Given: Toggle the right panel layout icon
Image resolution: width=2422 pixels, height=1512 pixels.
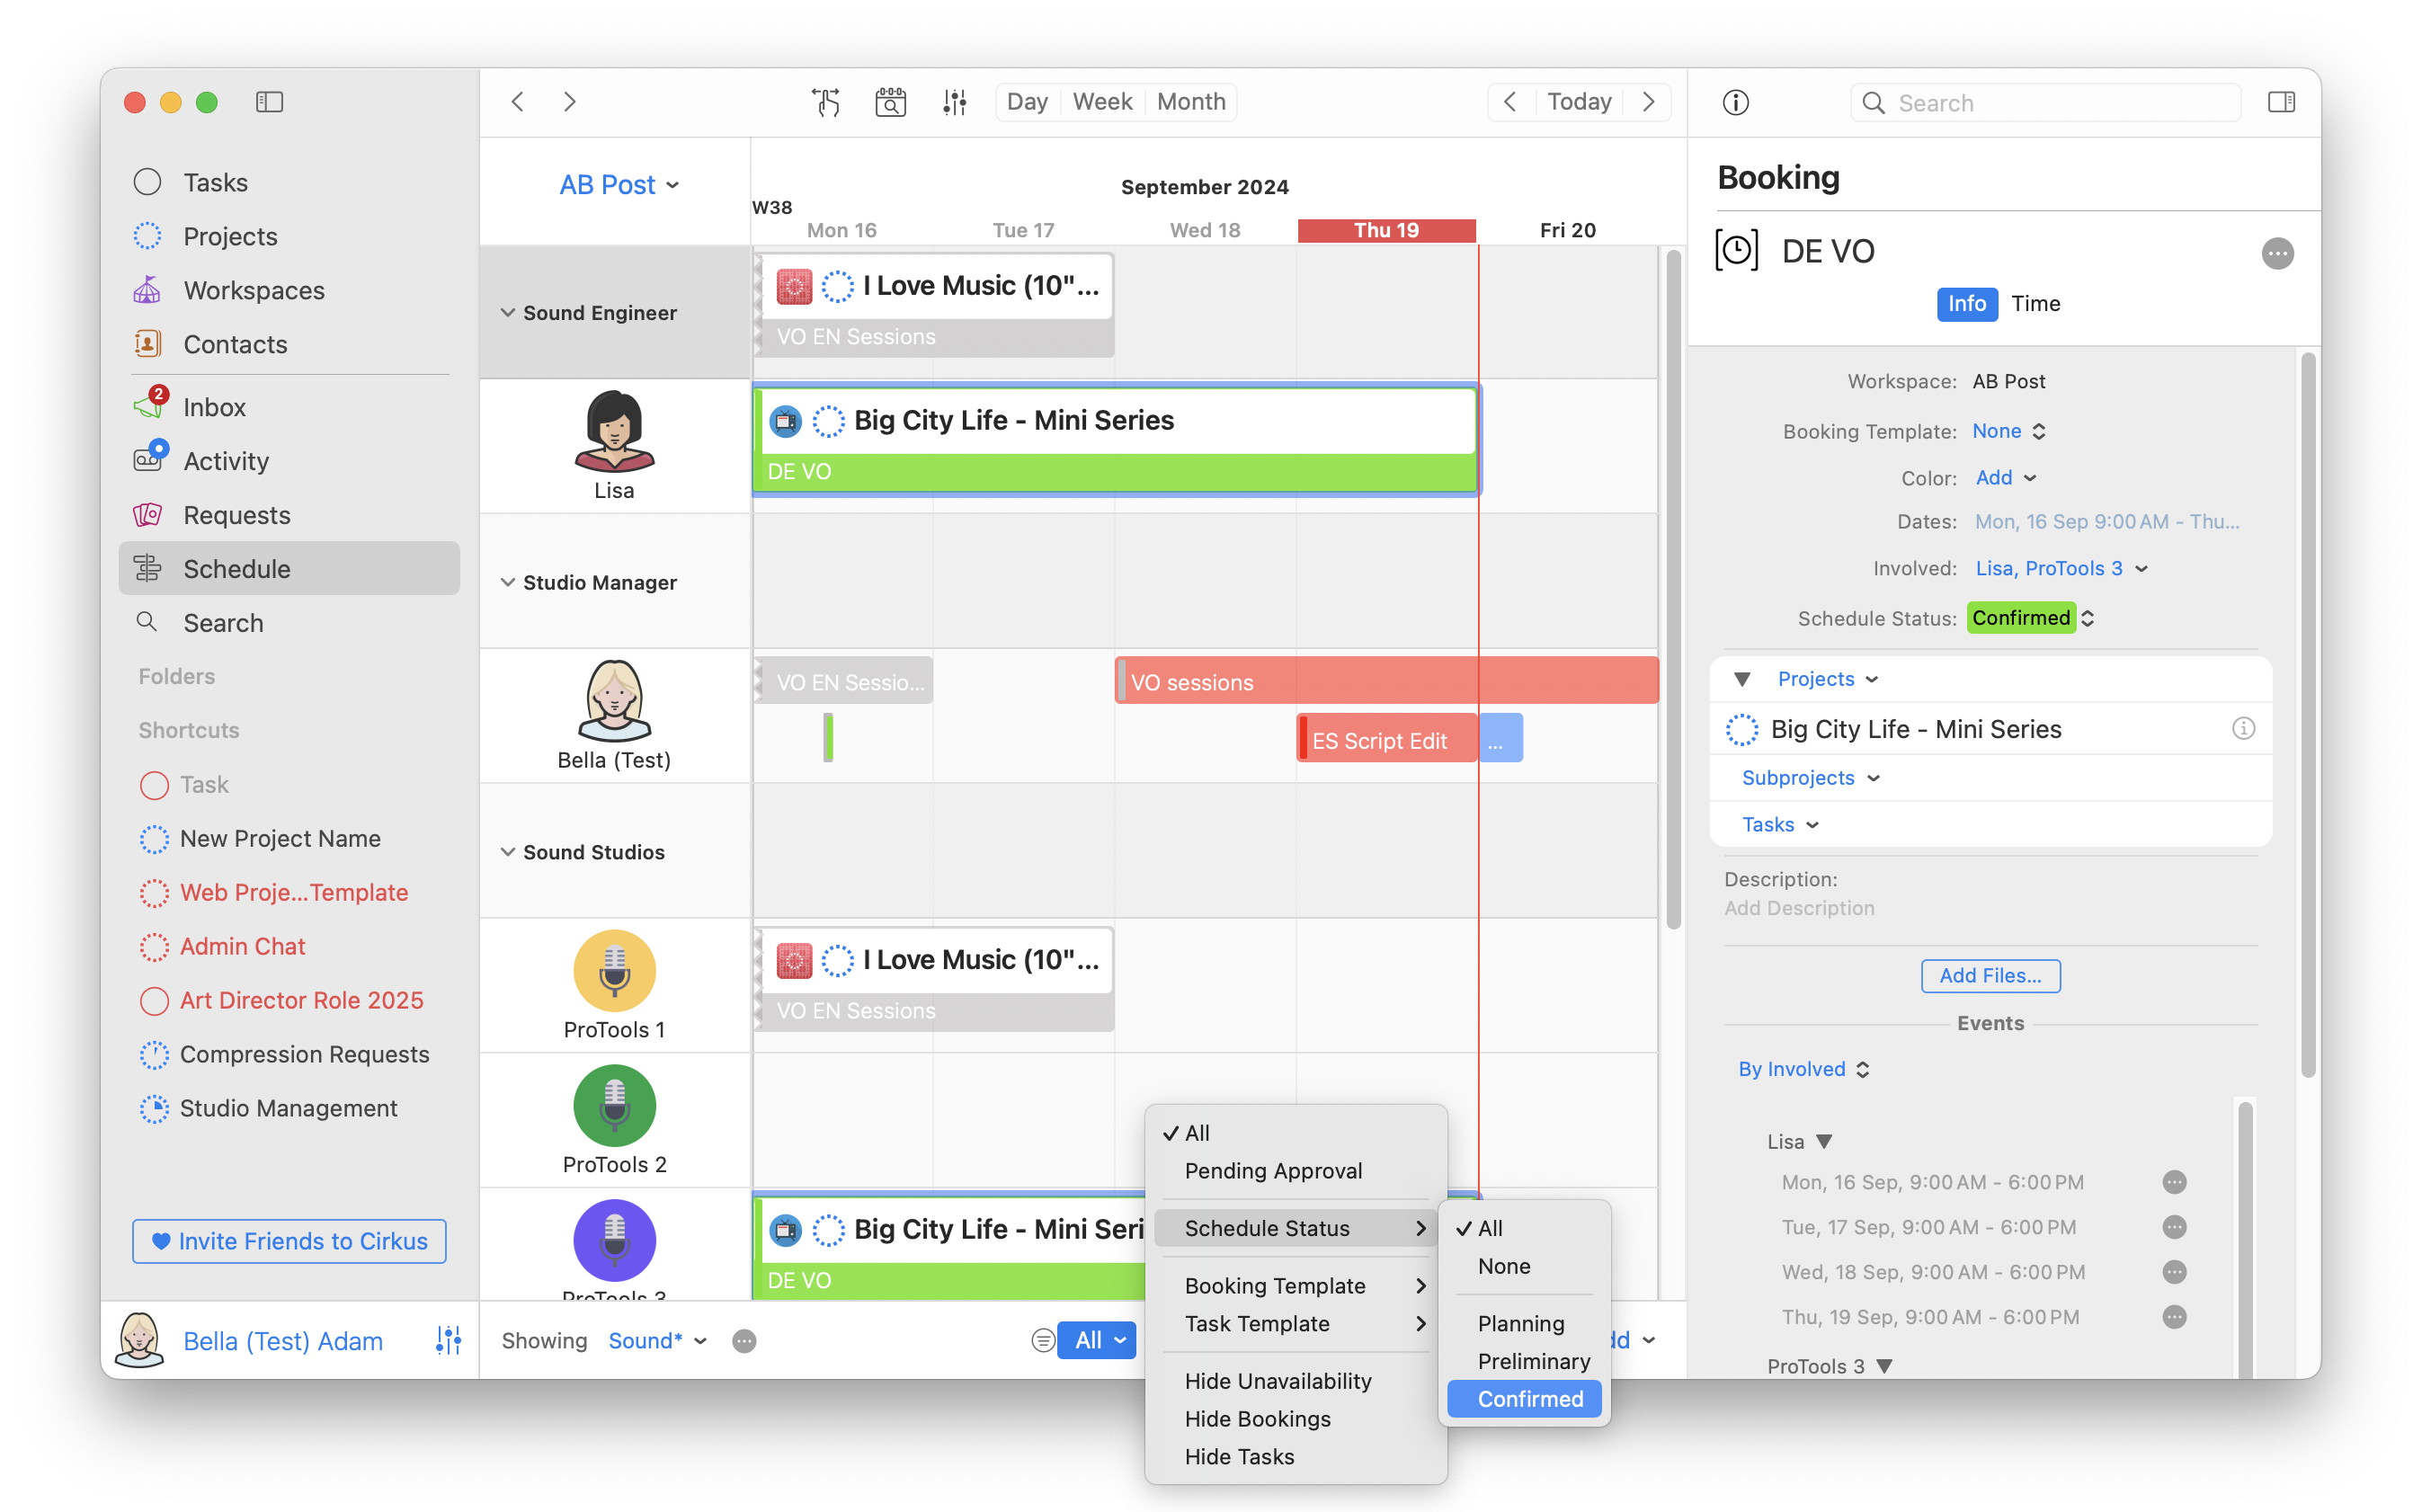Looking at the screenshot, I should click(x=2281, y=102).
